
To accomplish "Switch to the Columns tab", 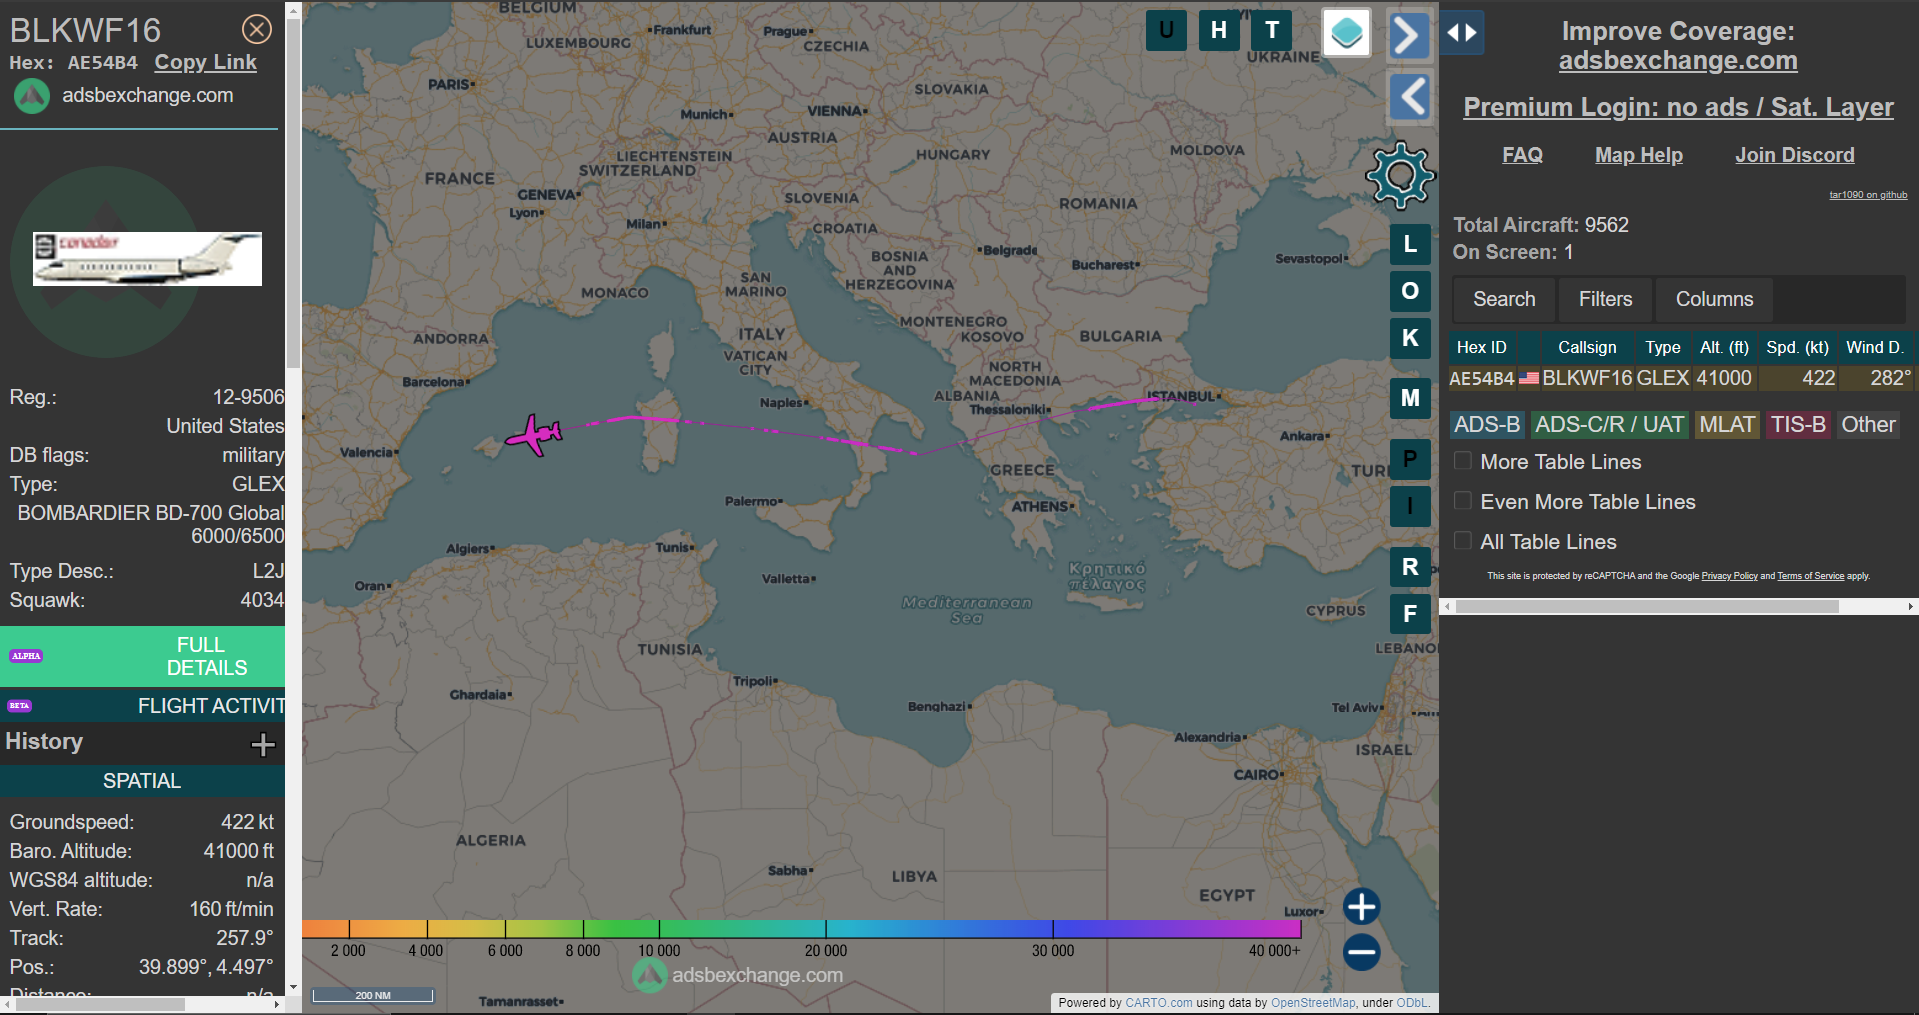I will pyautogui.click(x=1714, y=299).
